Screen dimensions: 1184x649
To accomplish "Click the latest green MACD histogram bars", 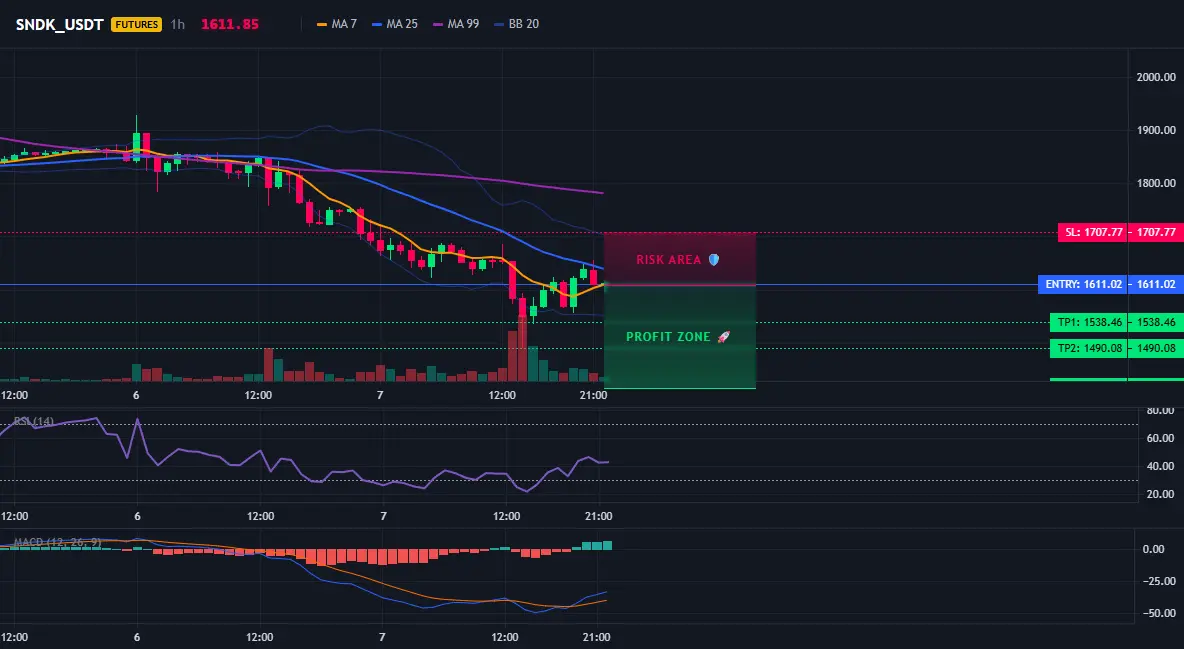I will [x=597, y=545].
